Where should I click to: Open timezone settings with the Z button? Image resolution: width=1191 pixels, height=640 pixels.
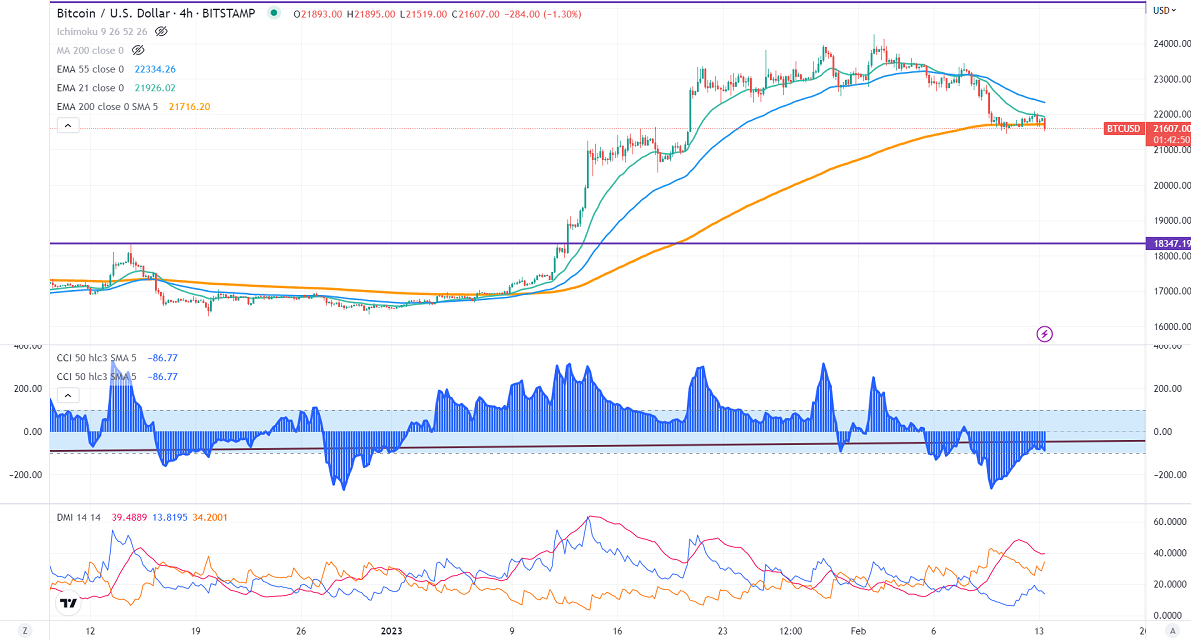coord(27,632)
